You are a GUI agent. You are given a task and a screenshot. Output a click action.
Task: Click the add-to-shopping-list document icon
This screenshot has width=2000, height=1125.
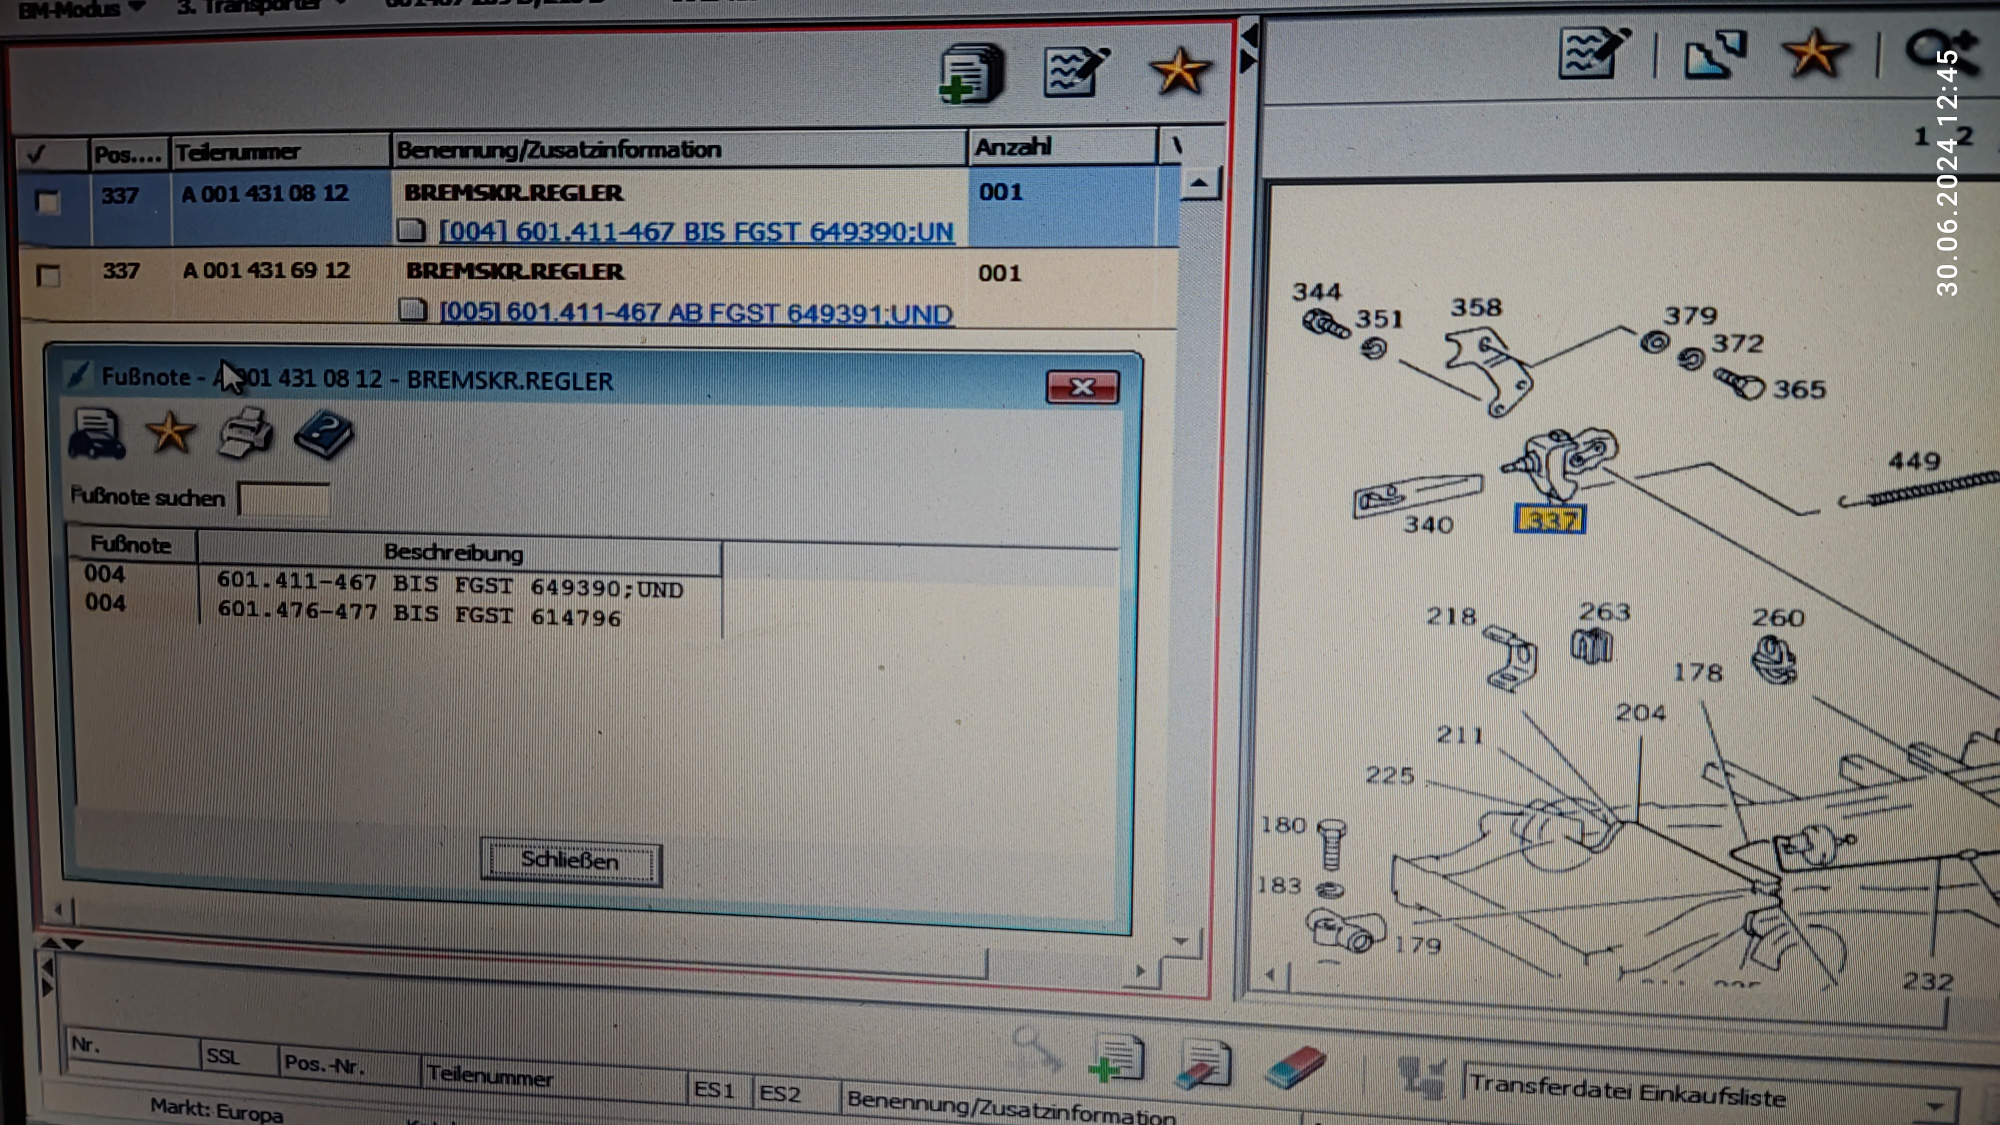click(x=971, y=74)
